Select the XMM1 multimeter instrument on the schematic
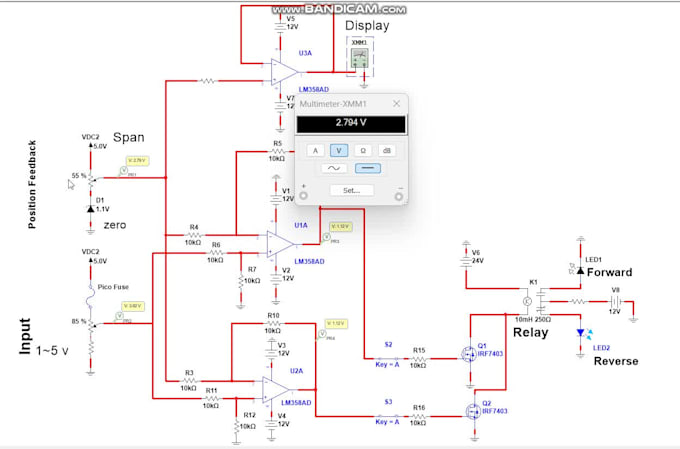The height and width of the screenshot is (449, 680). (360, 58)
